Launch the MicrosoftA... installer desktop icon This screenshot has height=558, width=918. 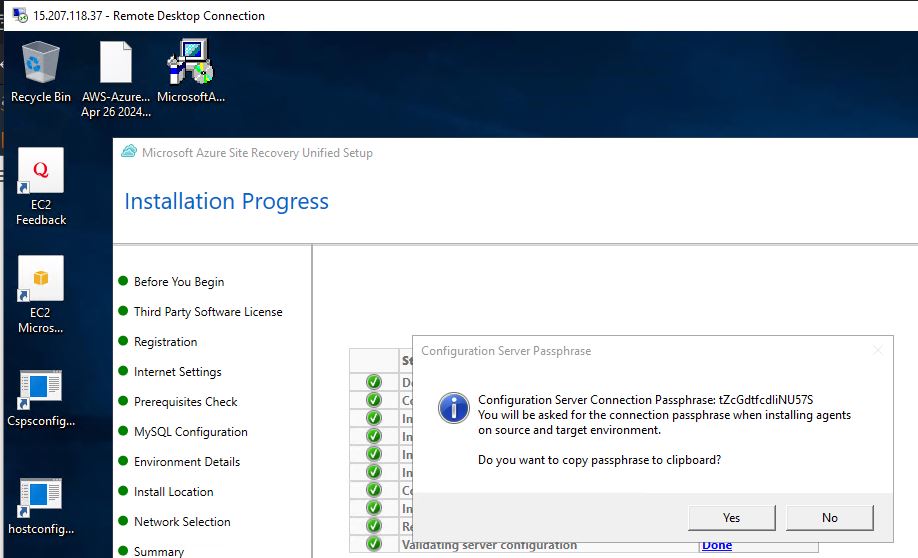[190, 63]
